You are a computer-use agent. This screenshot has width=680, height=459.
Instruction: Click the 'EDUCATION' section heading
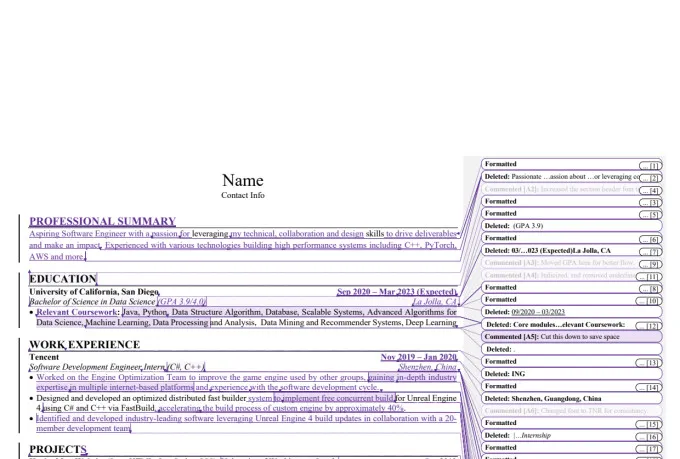coord(63,279)
